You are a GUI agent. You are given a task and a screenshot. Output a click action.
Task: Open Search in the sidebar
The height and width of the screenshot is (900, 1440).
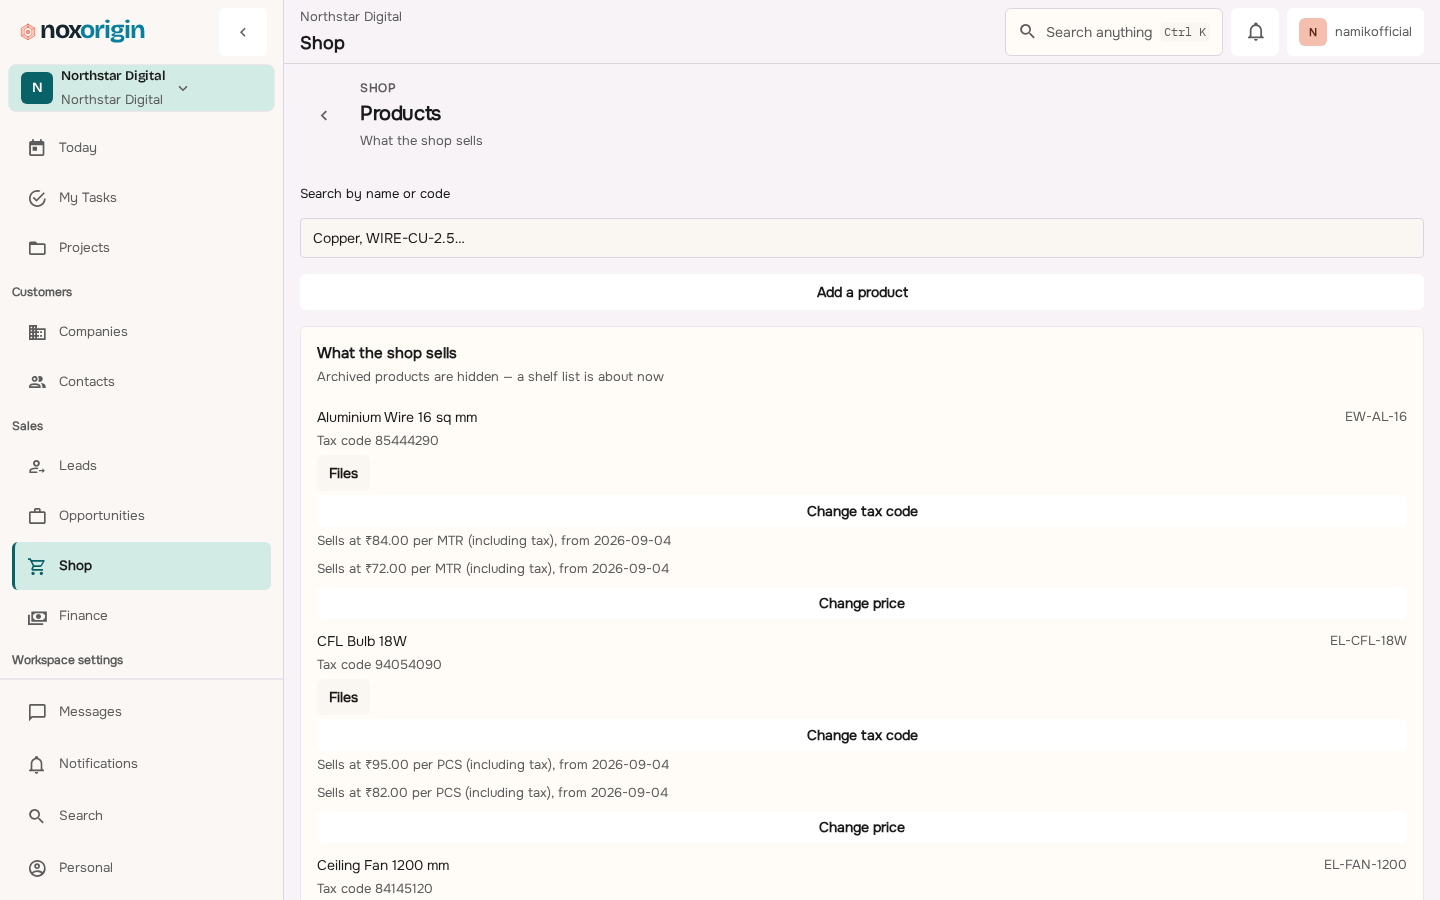[x=141, y=816]
